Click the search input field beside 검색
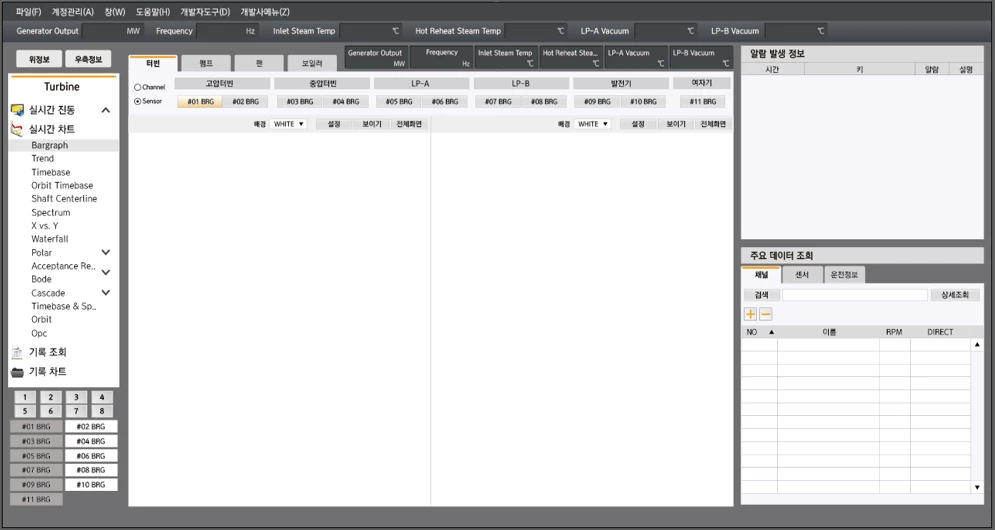The height and width of the screenshot is (530, 995). click(855, 295)
